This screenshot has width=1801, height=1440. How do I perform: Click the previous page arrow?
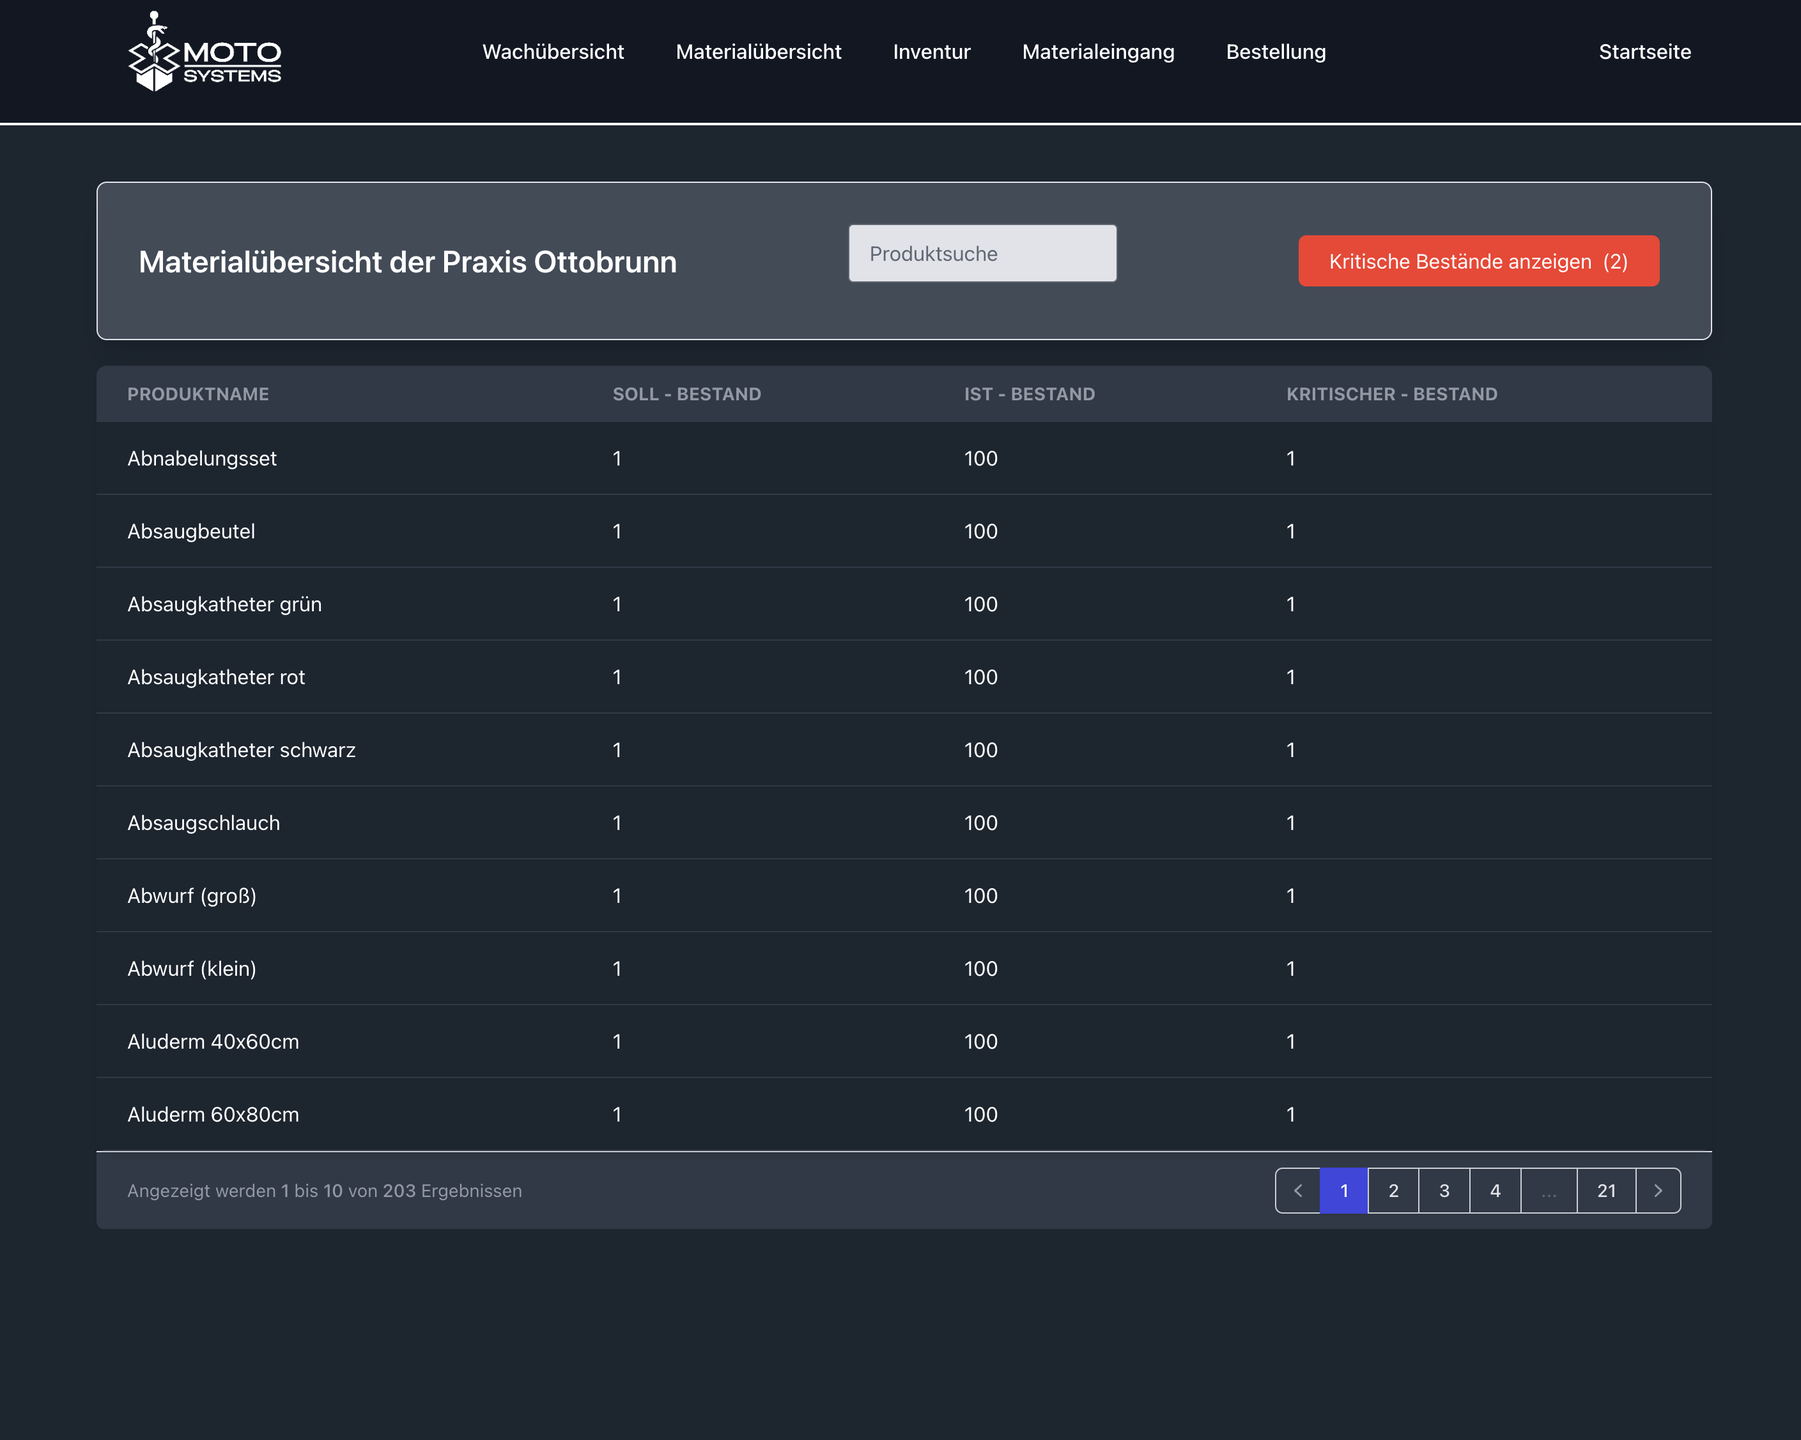point(1298,1190)
